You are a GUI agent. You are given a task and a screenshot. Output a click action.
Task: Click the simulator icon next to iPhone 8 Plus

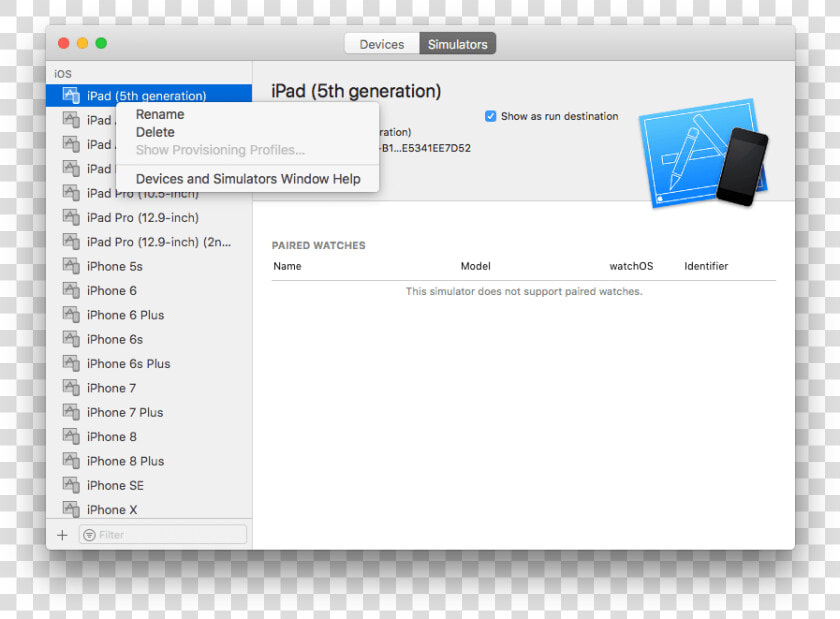(71, 460)
